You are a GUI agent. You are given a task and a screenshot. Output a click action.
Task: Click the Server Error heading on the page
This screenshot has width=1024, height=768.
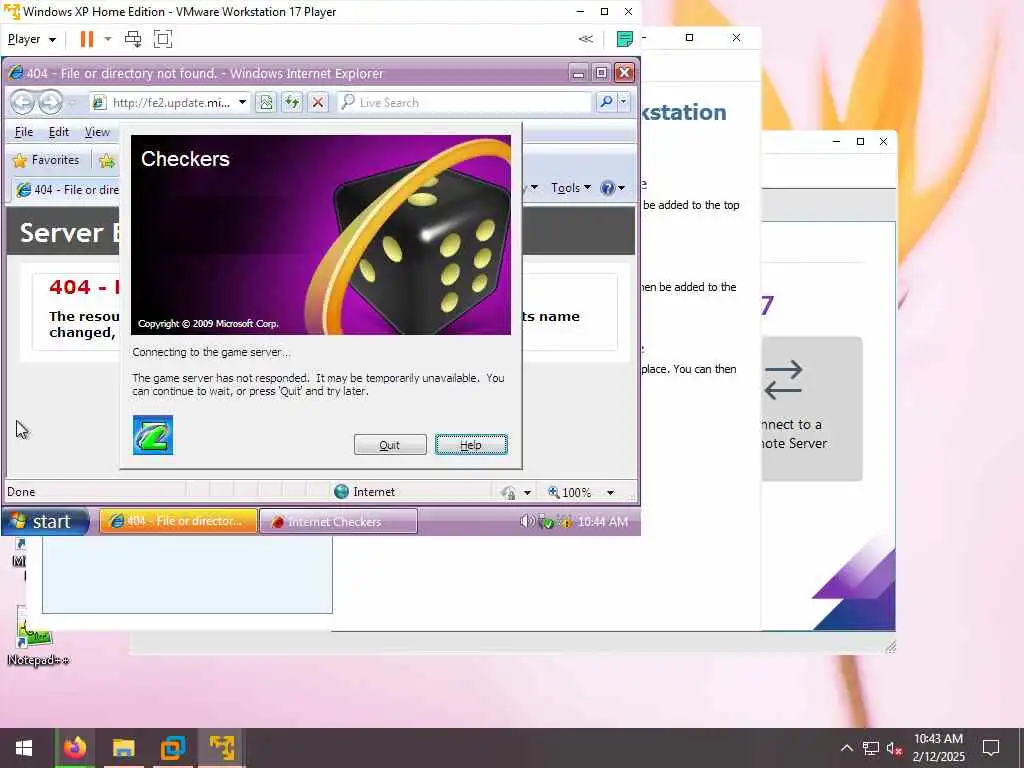69,233
